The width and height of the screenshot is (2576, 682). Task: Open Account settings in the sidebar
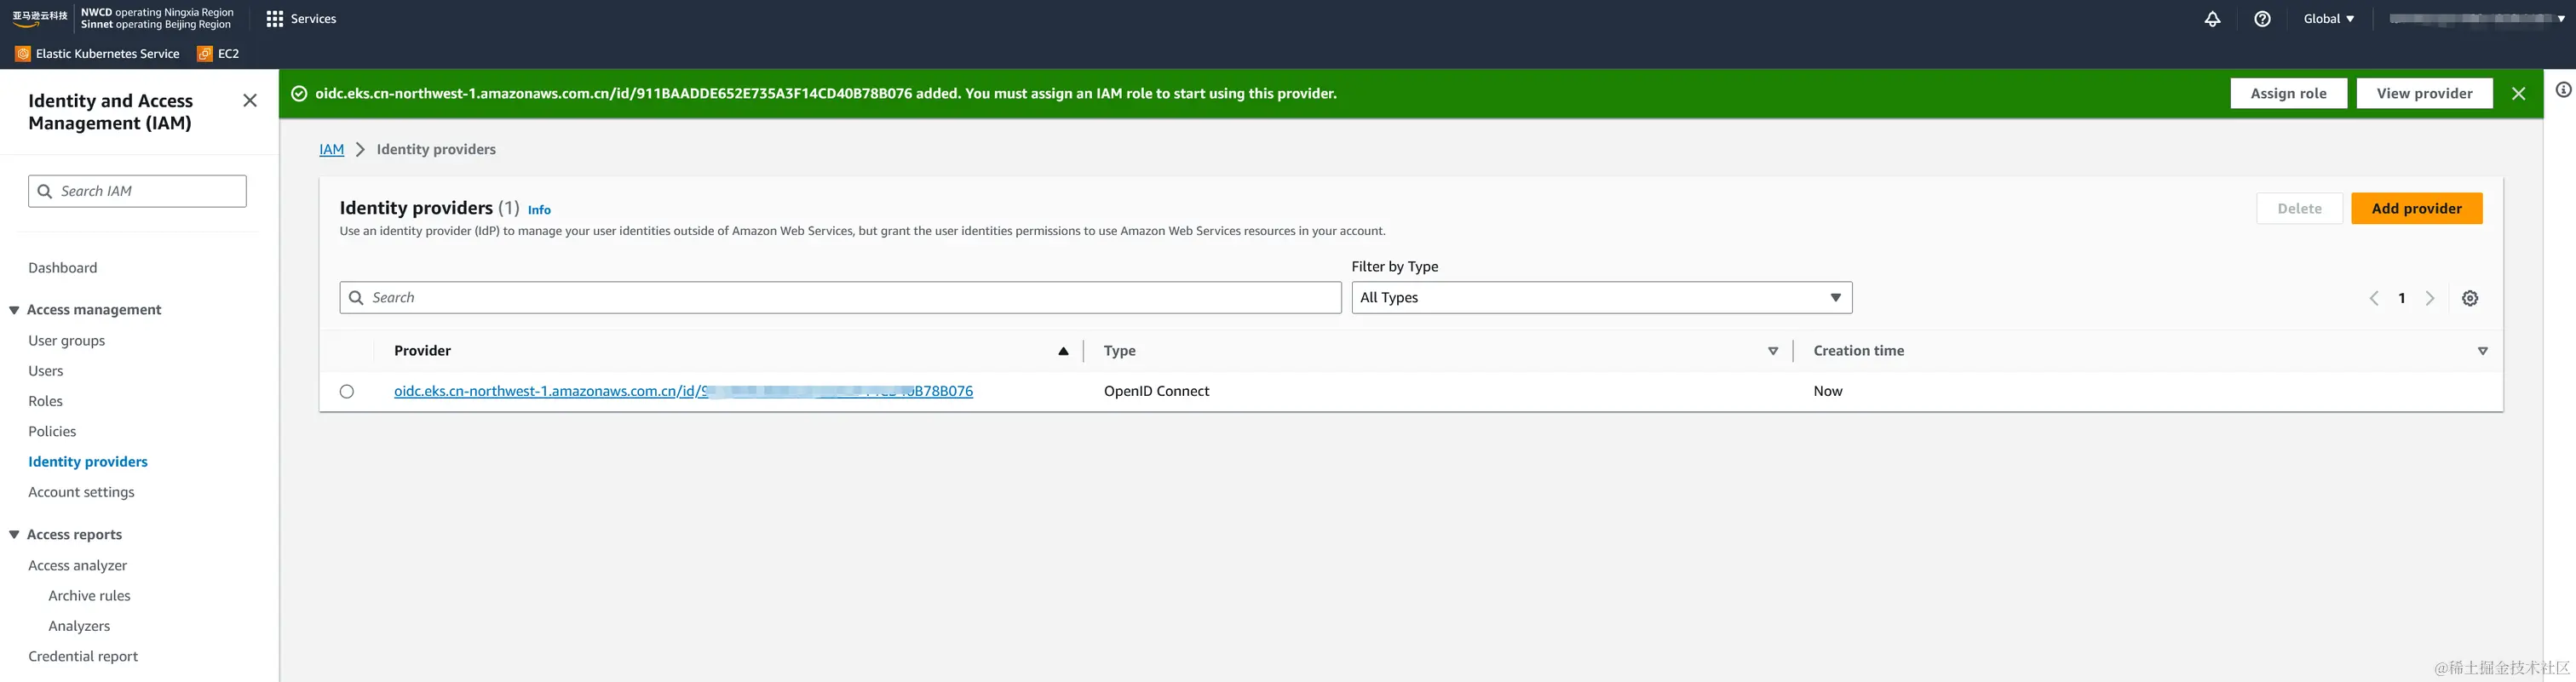[x=81, y=492]
